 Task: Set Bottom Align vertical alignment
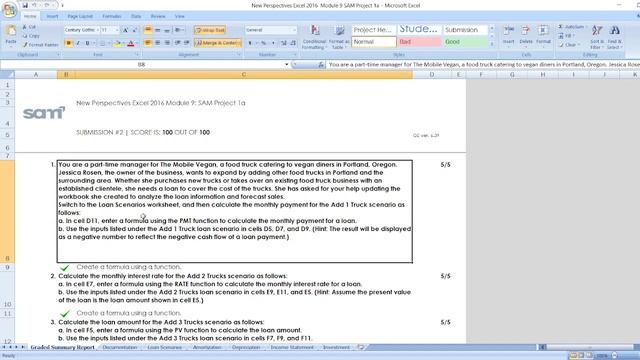(167, 30)
